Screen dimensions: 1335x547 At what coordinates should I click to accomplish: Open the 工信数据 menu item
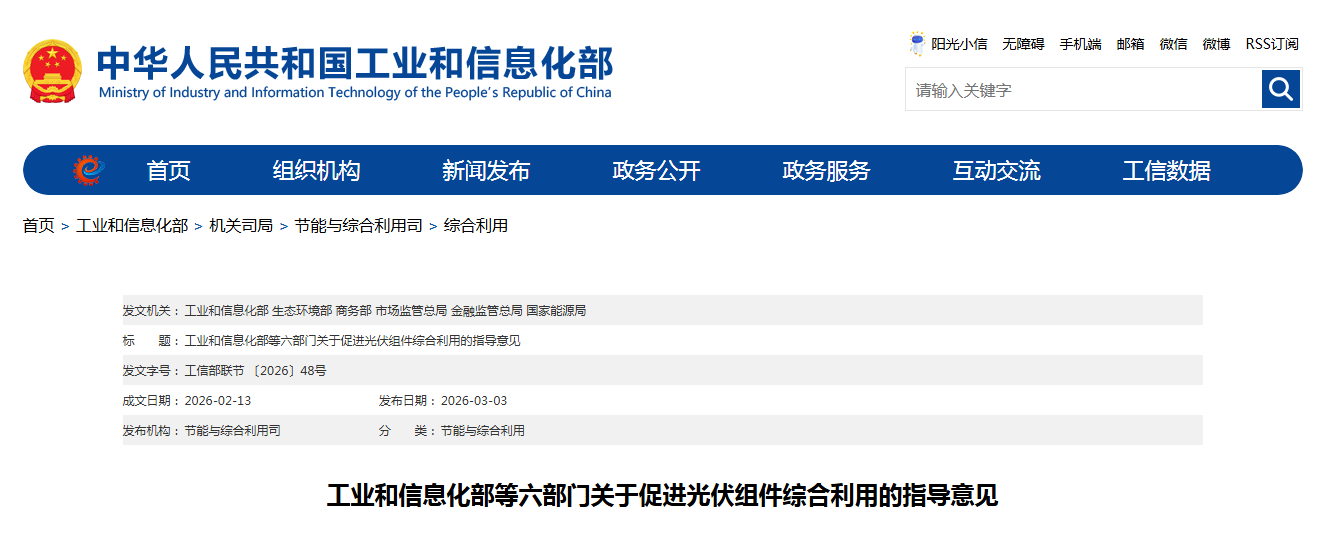click(1166, 171)
